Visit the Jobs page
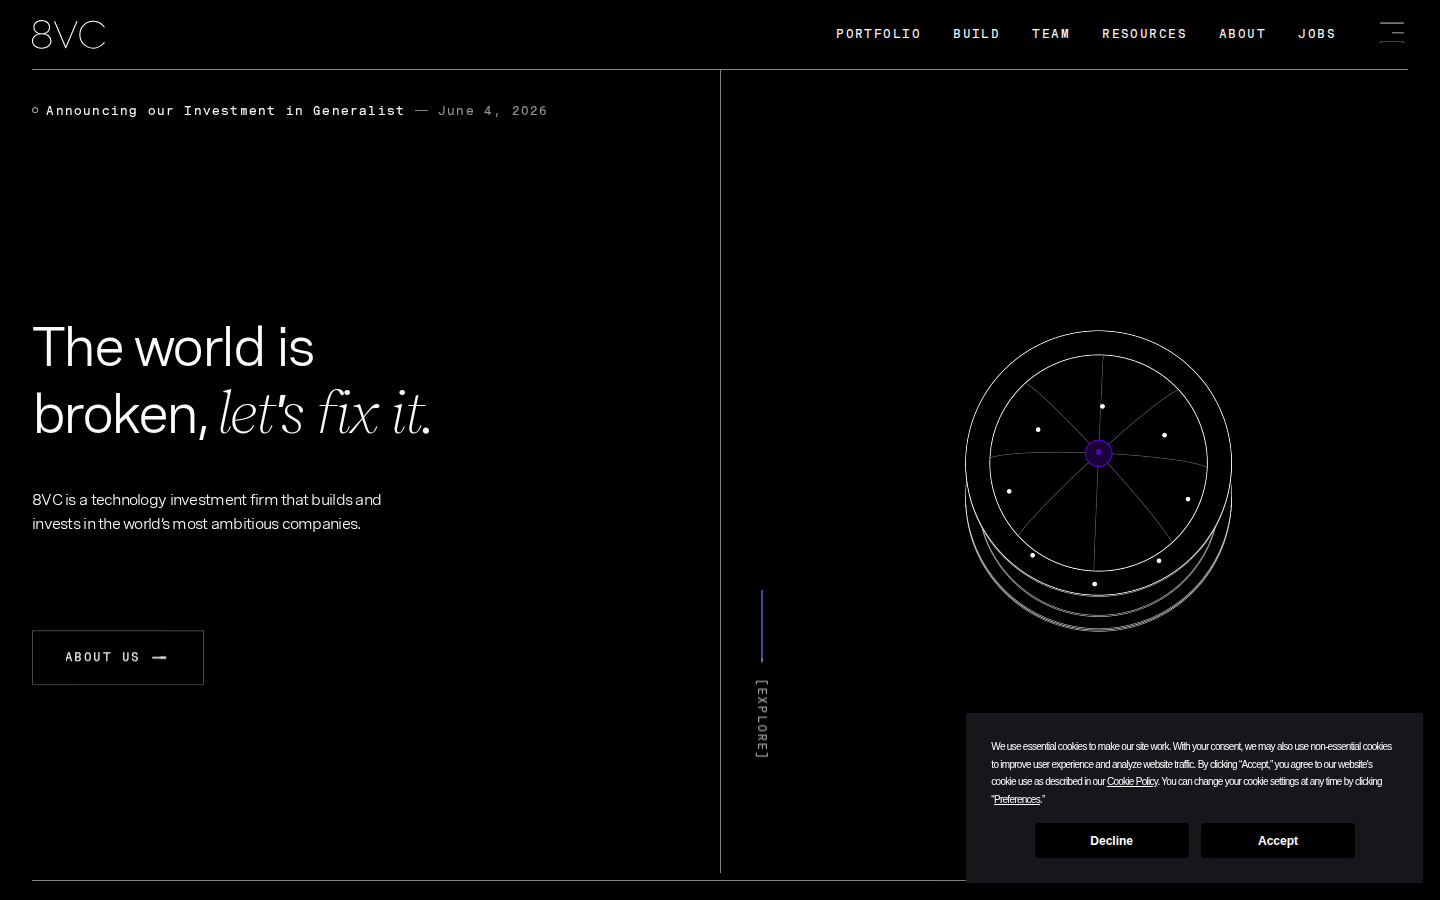Viewport: 1440px width, 900px height. pyautogui.click(x=1317, y=34)
